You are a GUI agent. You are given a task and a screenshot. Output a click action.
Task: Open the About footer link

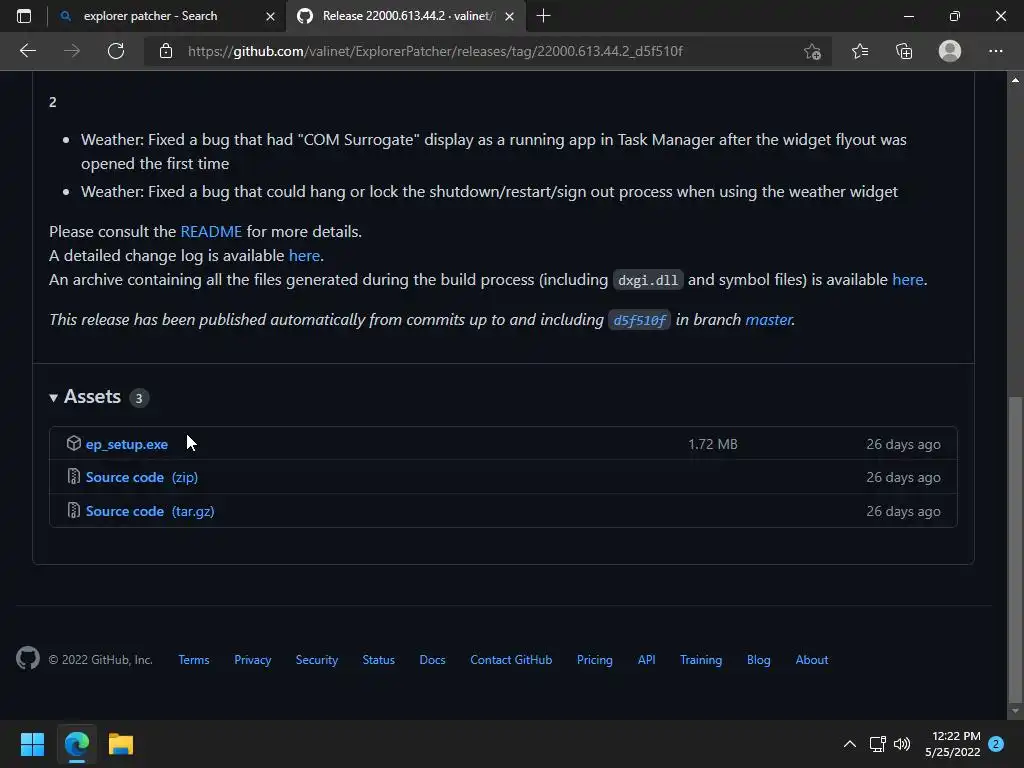812,660
